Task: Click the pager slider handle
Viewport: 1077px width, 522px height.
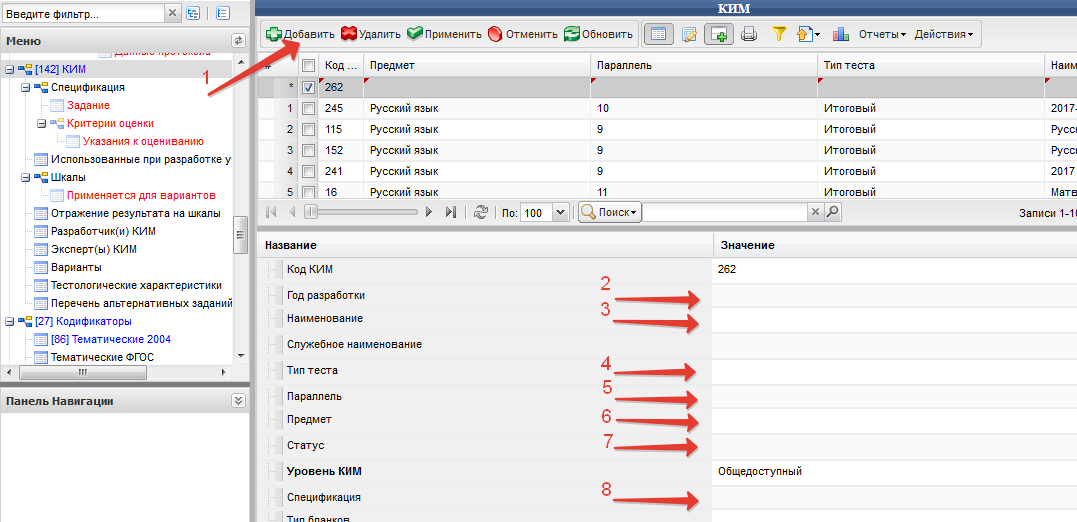Action: (310, 212)
